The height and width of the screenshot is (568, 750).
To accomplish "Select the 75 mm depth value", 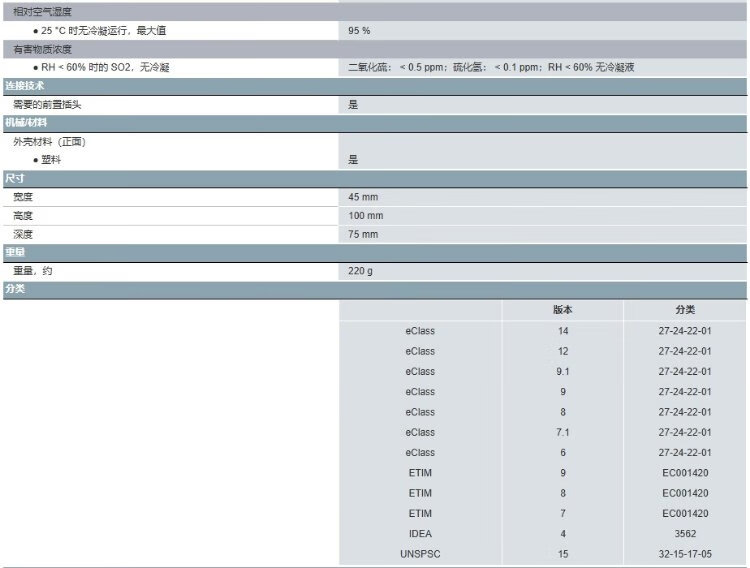I will [x=363, y=234].
